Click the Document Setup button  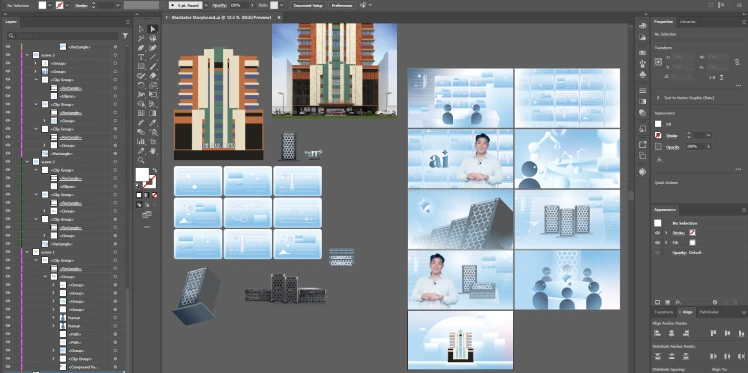click(308, 5)
